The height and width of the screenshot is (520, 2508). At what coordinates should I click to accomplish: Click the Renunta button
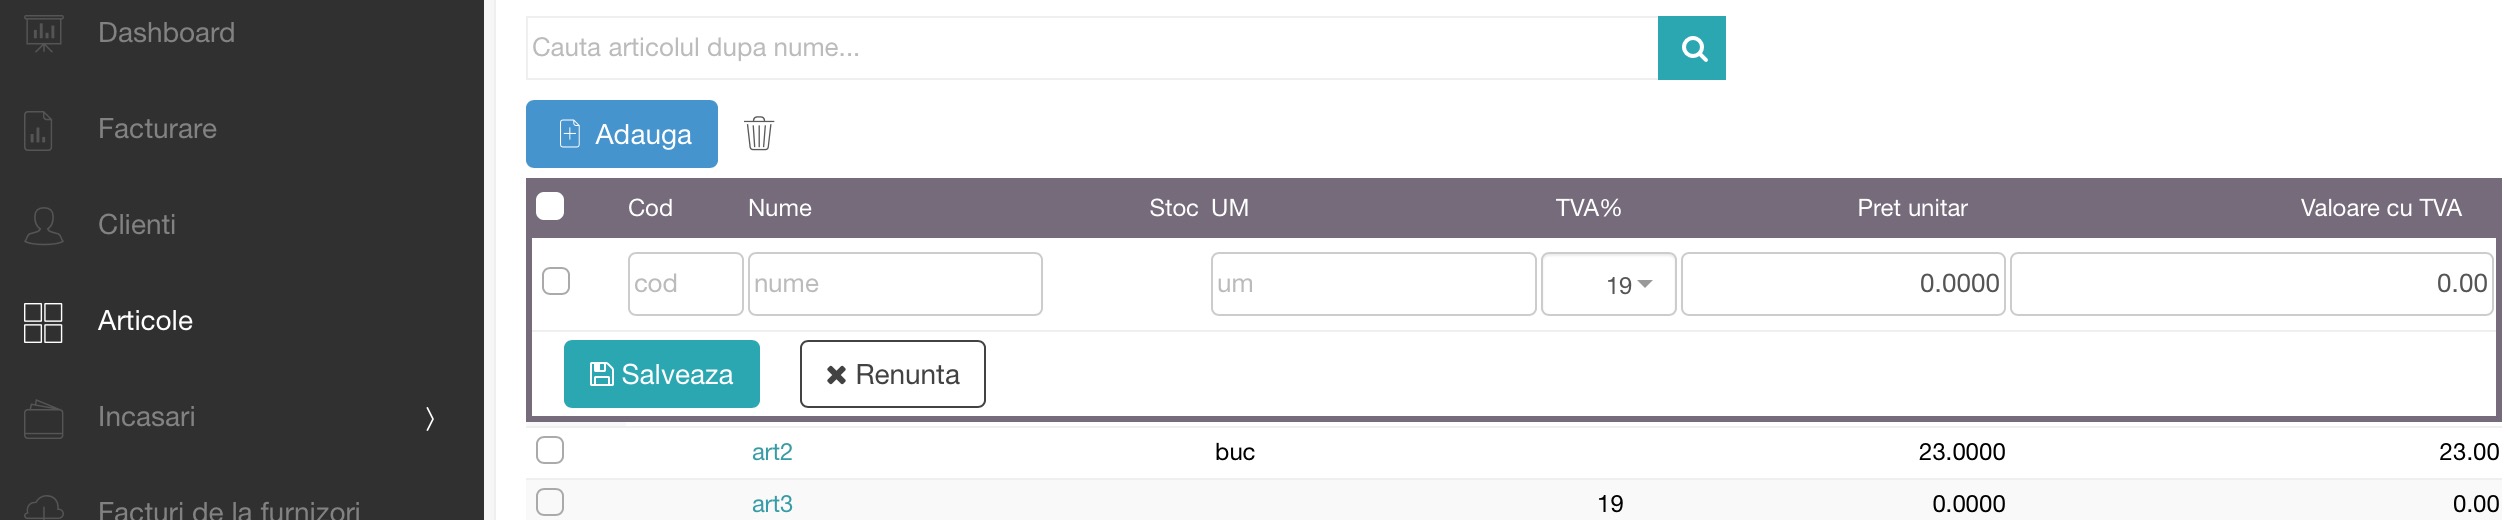tap(892, 374)
